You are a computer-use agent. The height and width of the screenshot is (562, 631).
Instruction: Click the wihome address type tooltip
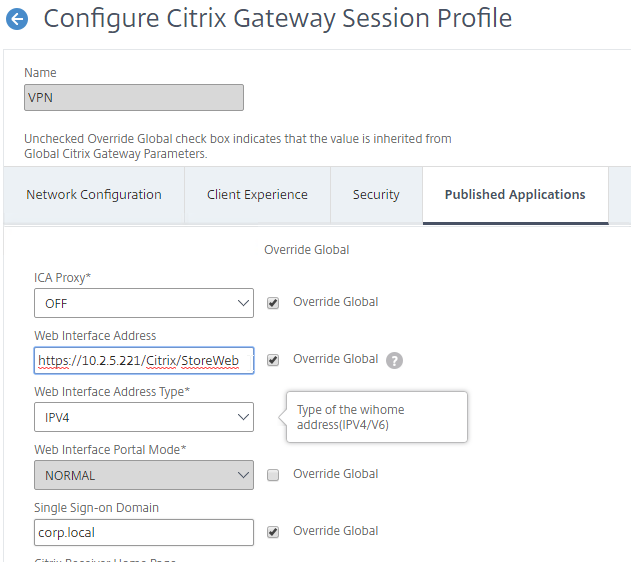click(x=377, y=417)
